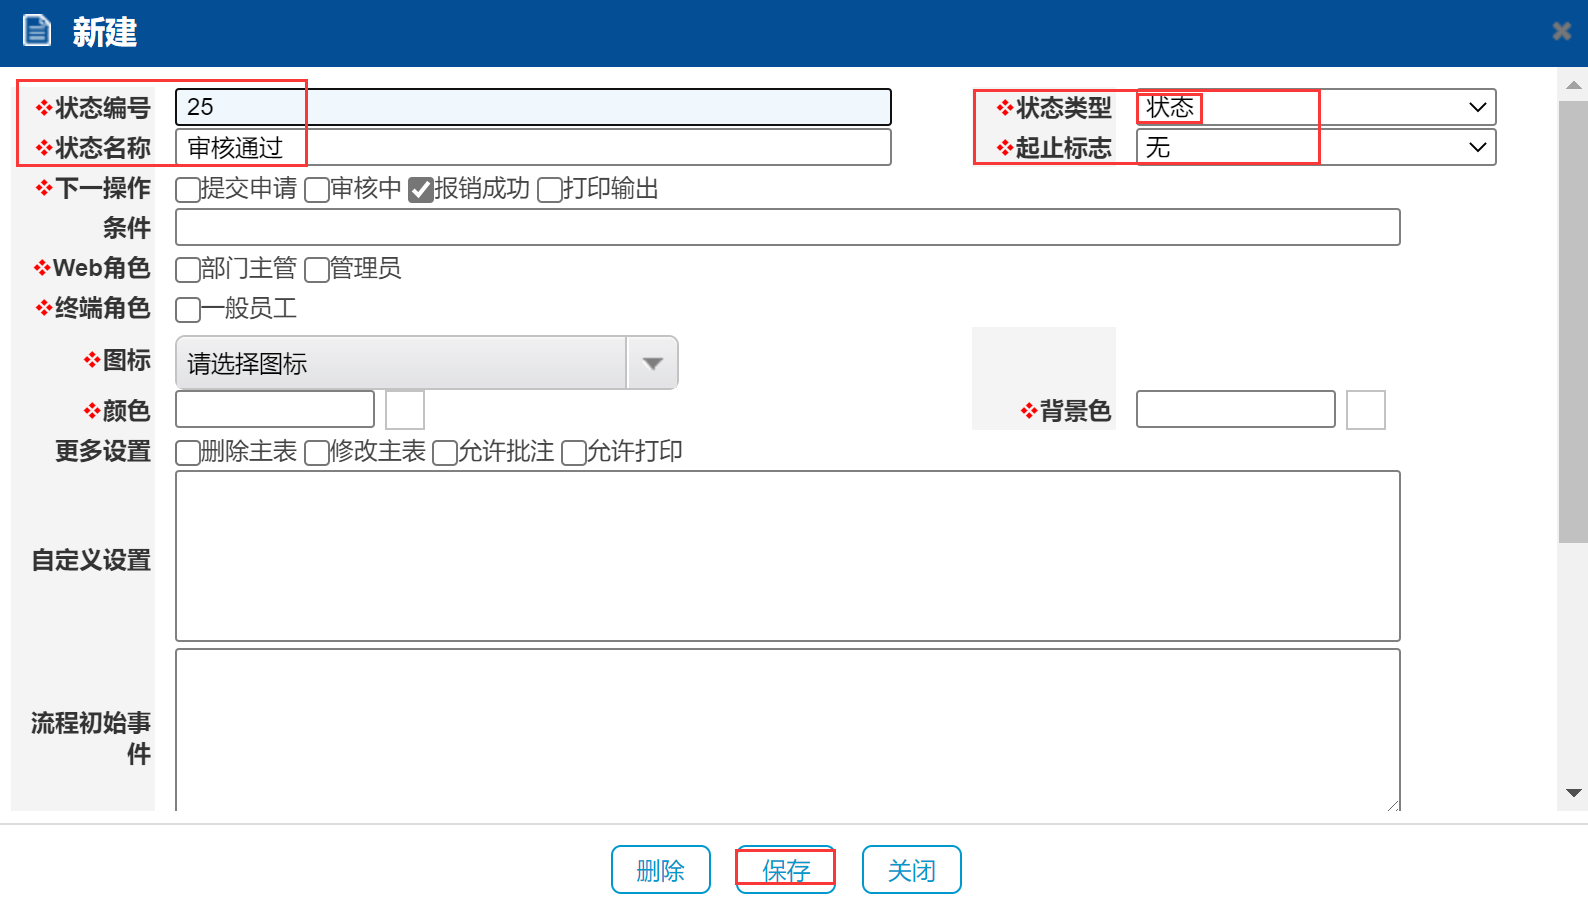The height and width of the screenshot is (902, 1588).
Task: Click into the 状态名称 text field
Action: tap(532, 147)
